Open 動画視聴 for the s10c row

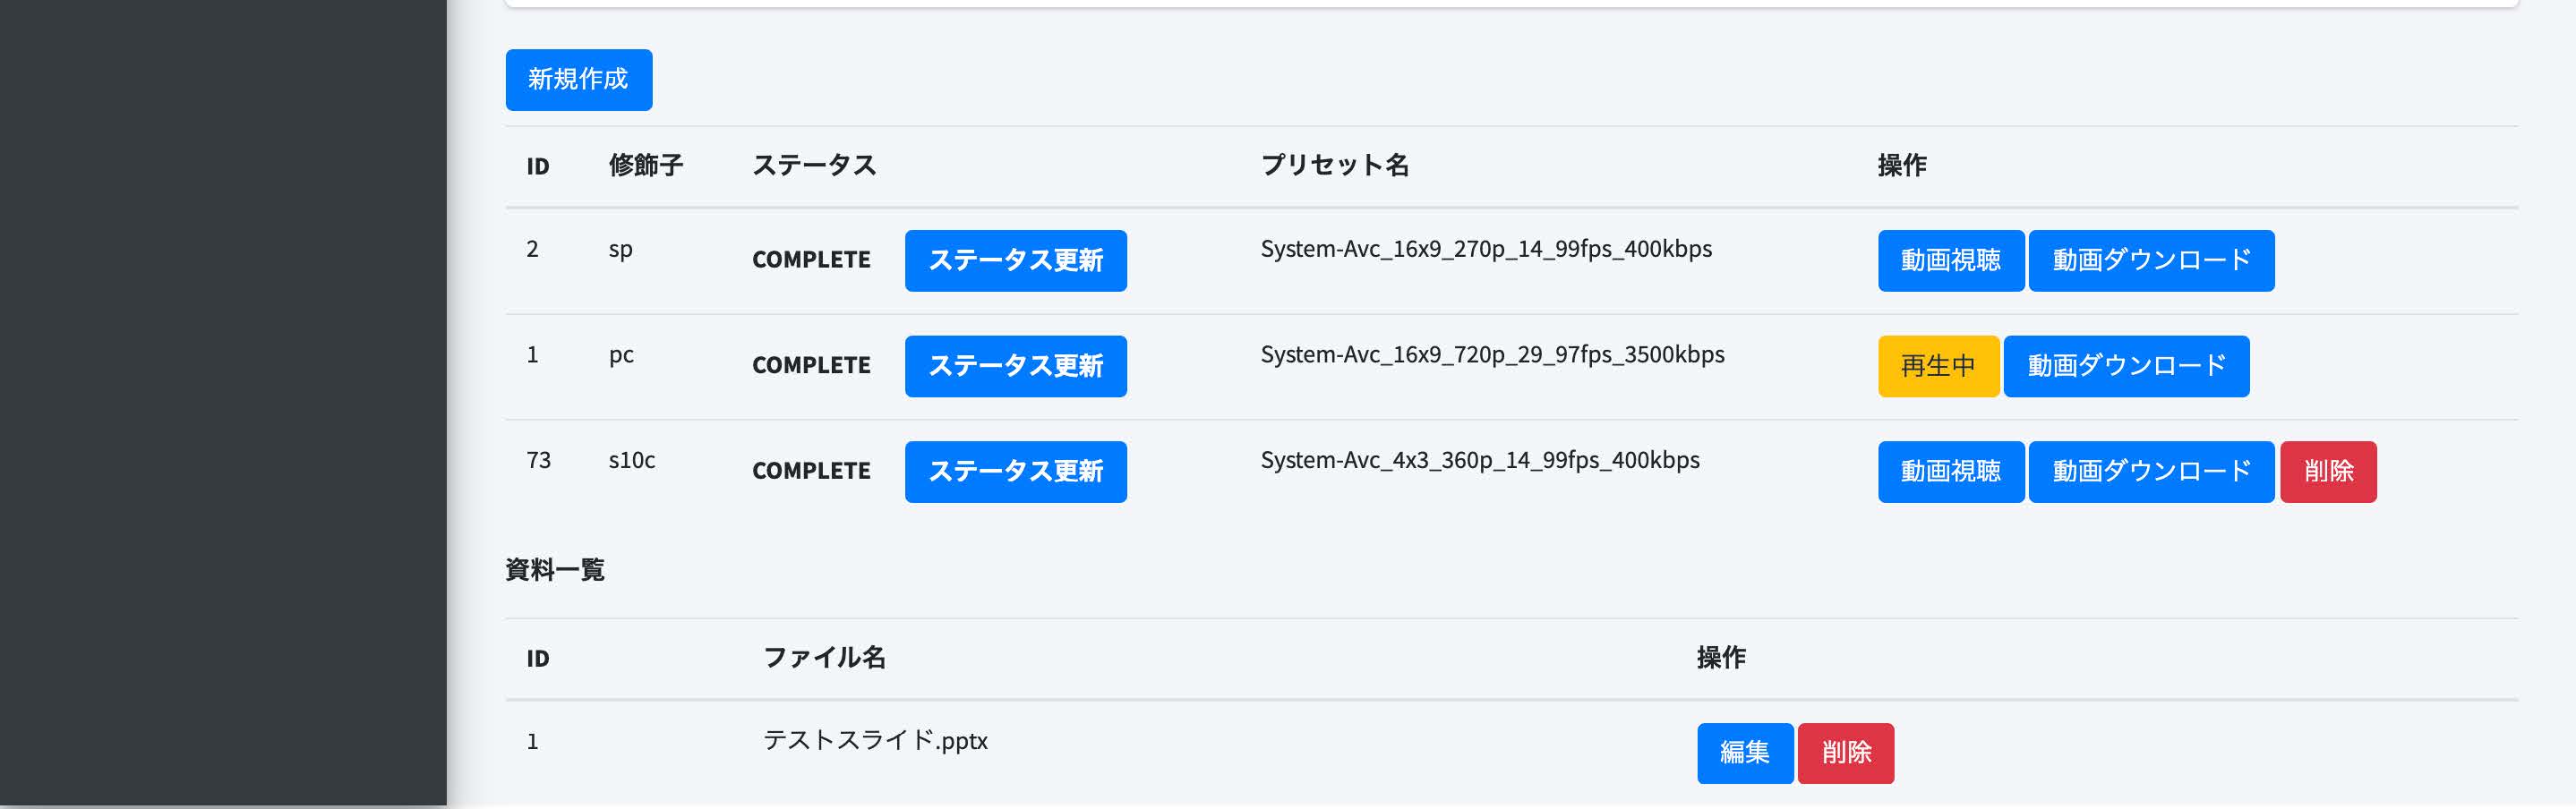point(1950,472)
